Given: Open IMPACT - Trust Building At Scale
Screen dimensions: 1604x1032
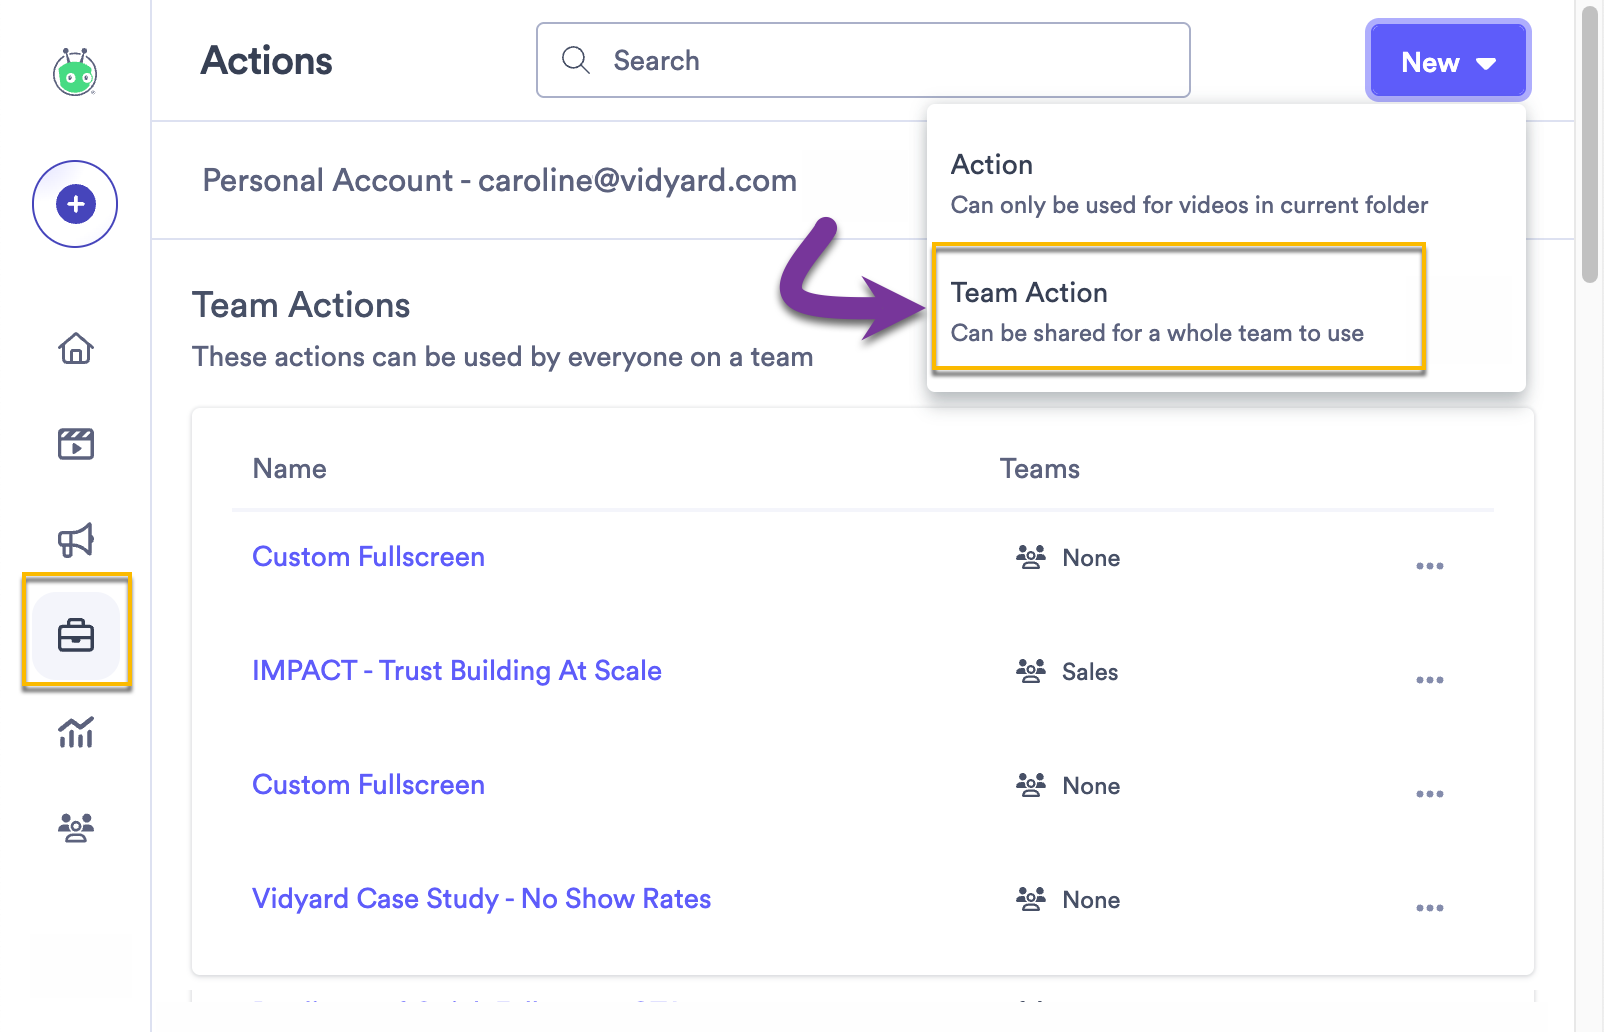Looking at the screenshot, I should pyautogui.click(x=456, y=671).
